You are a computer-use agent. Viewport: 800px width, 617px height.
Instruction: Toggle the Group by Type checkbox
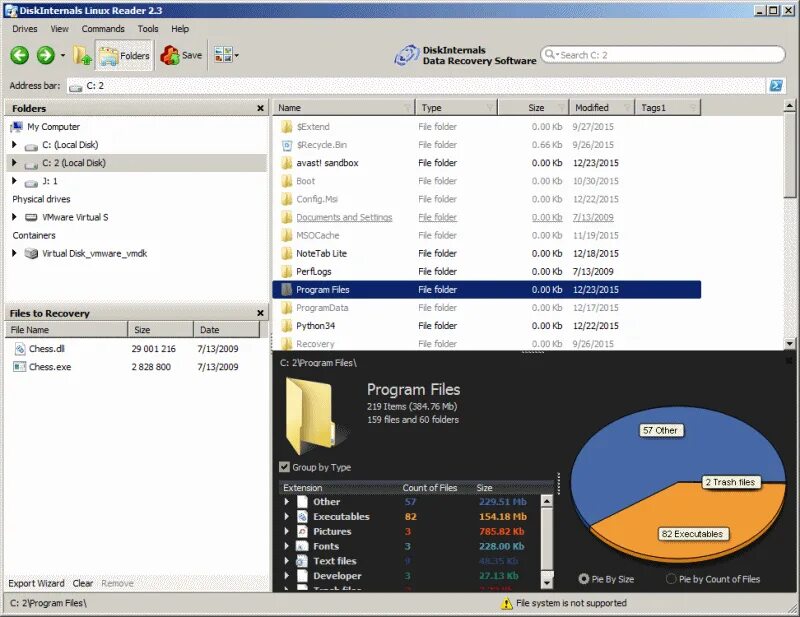[x=284, y=467]
